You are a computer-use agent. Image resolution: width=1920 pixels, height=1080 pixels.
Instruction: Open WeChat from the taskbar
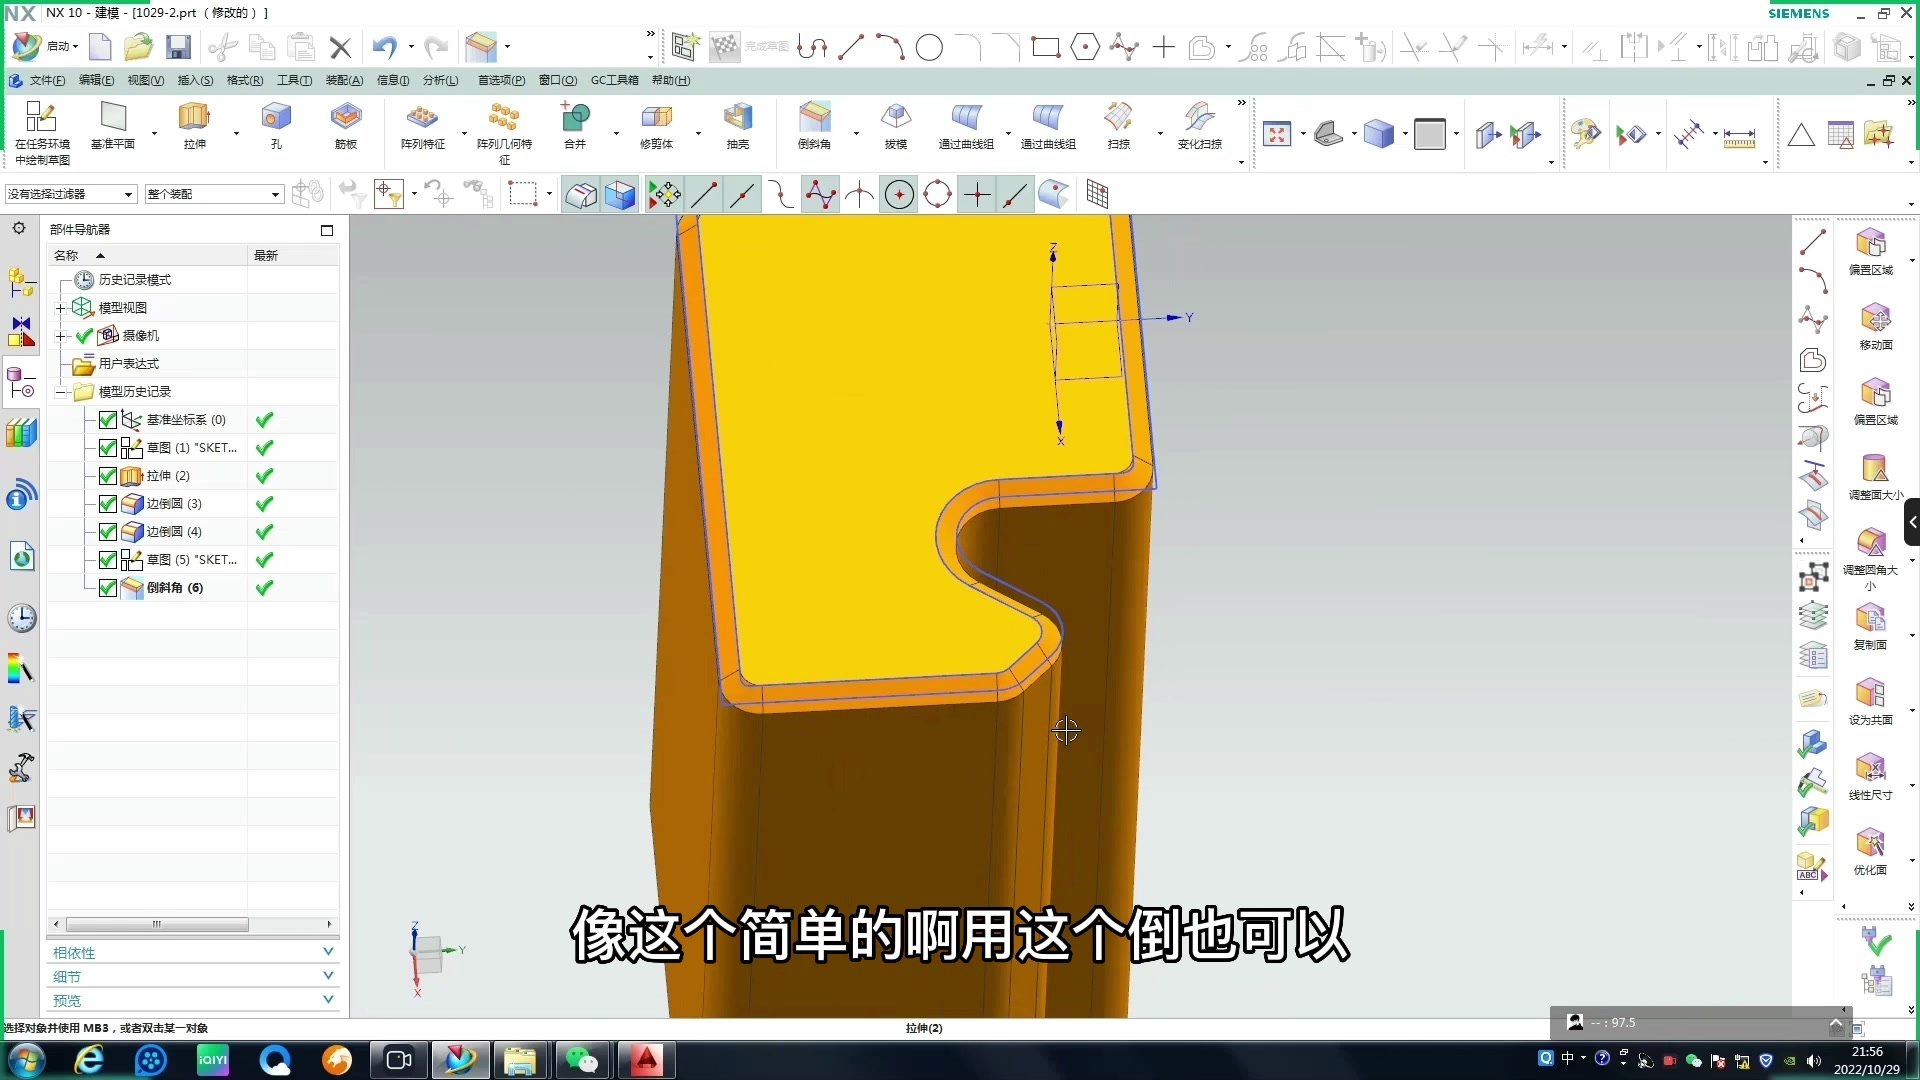pyautogui.click(x=583, y=1060)
